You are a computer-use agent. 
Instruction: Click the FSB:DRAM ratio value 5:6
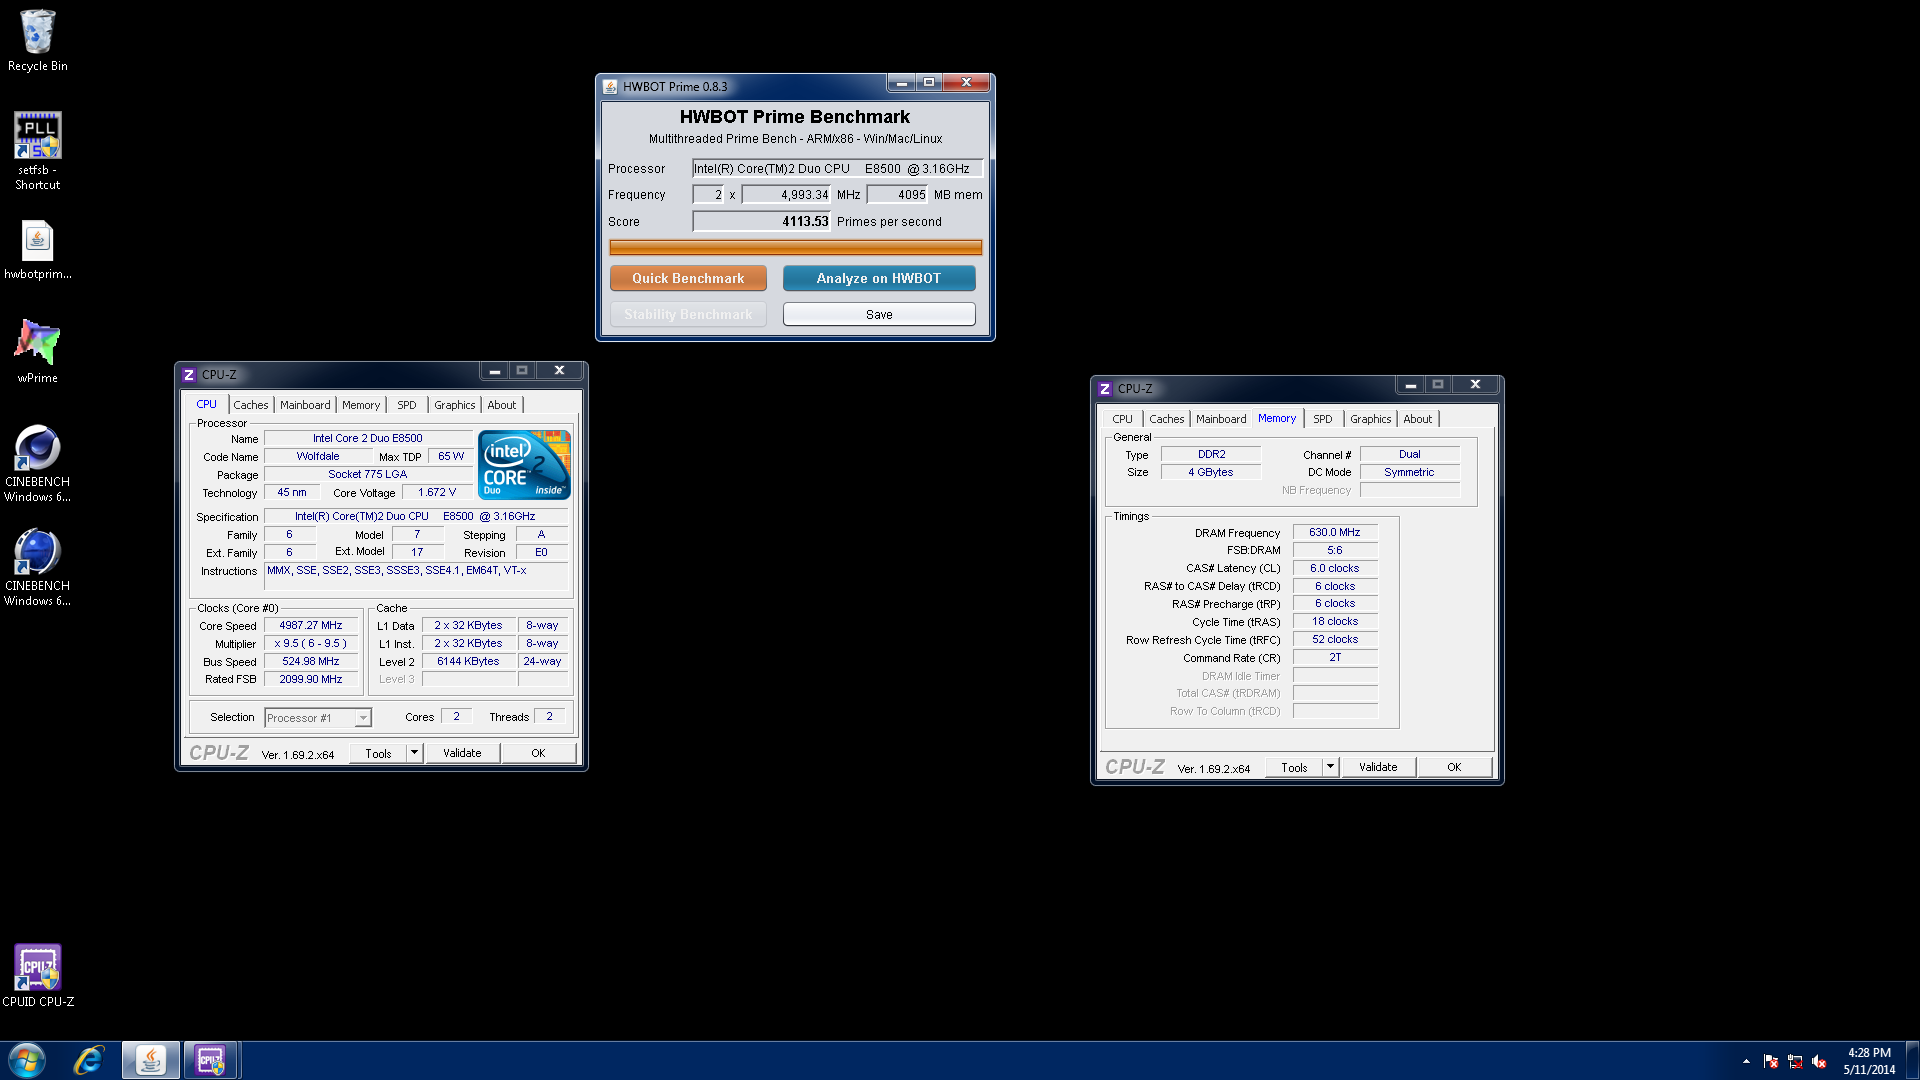pos(1335,550)
